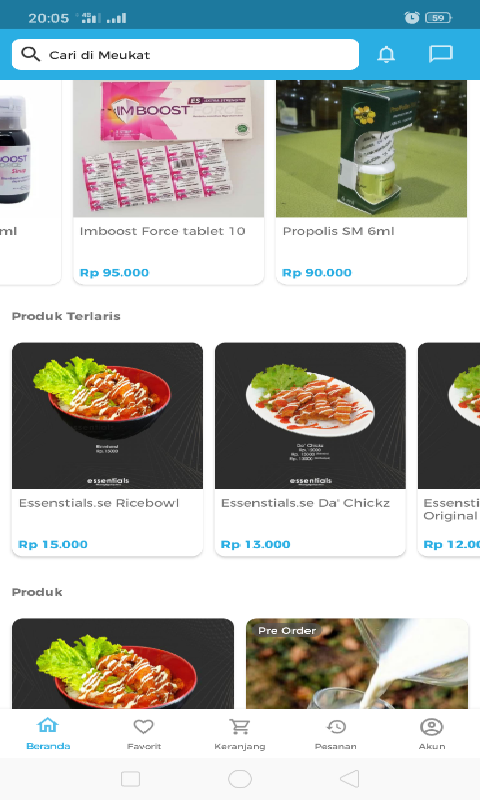Open Essenstials.se Ricebowl product card
This screenshot has width=480, height=800.
[108, 449]
